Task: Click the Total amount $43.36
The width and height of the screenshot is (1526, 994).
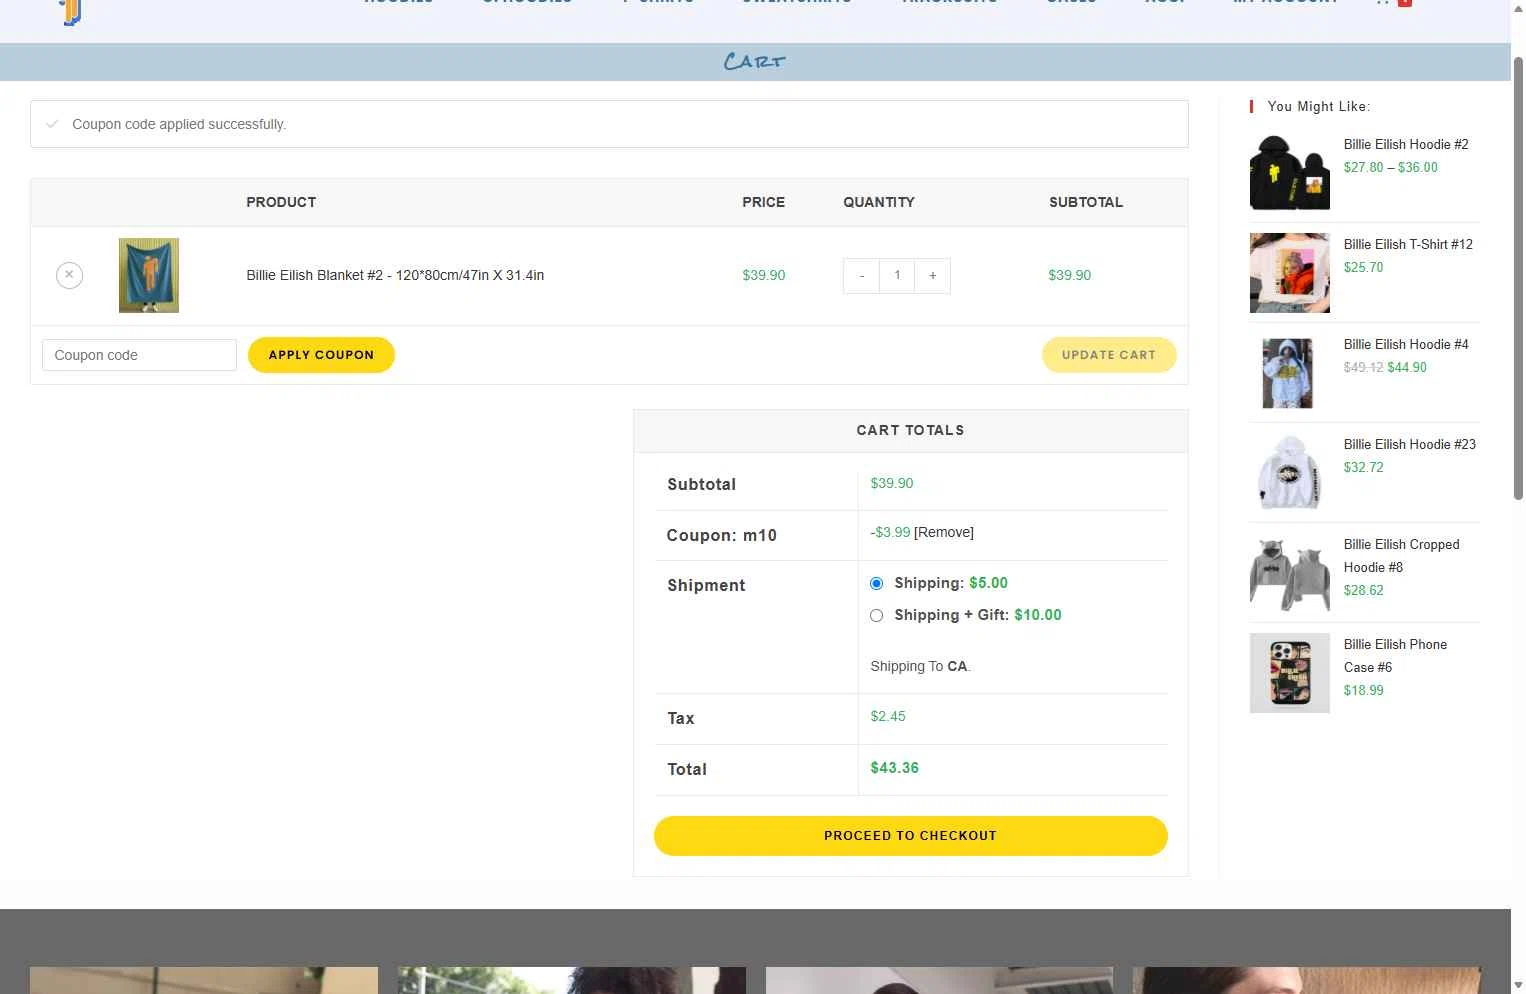Action: (895, 768)
